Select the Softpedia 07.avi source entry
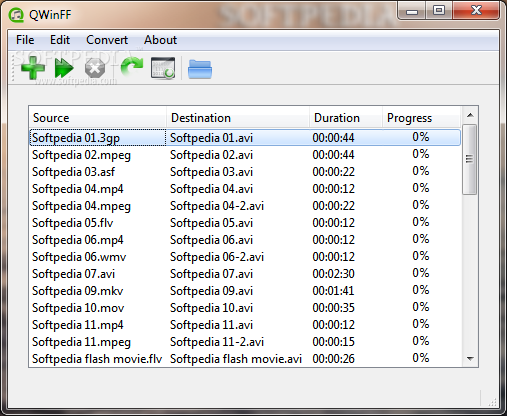Image resolution: width=507 pixels, height=416 pixels. tap(73, 274)
